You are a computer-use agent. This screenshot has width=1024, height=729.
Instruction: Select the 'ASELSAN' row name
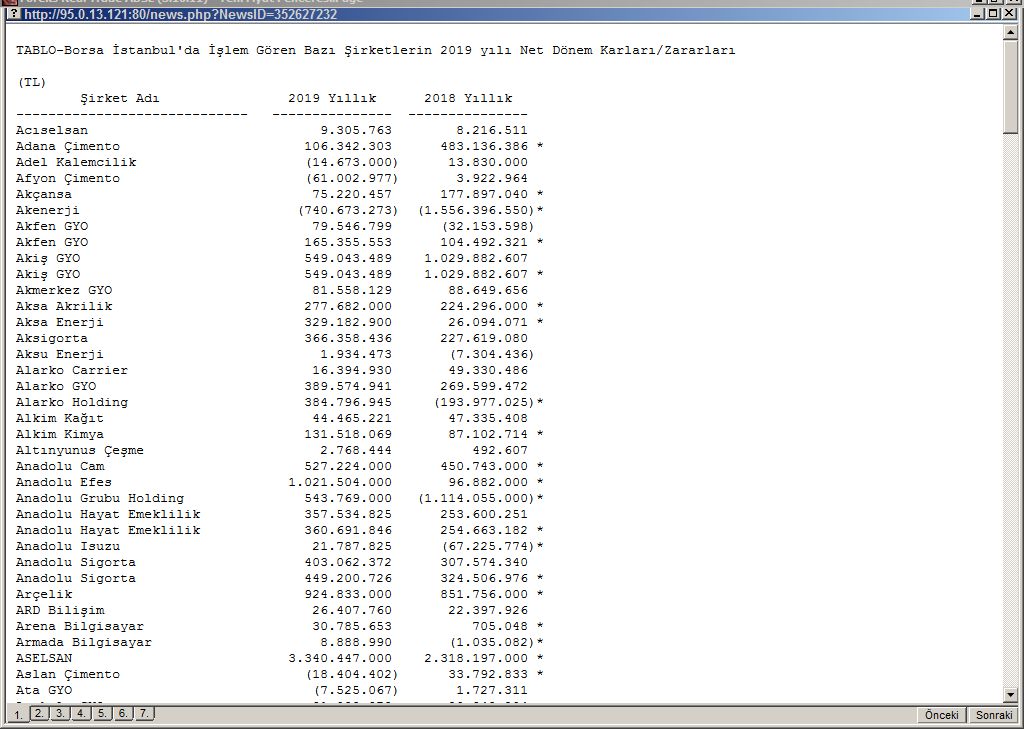44,658
